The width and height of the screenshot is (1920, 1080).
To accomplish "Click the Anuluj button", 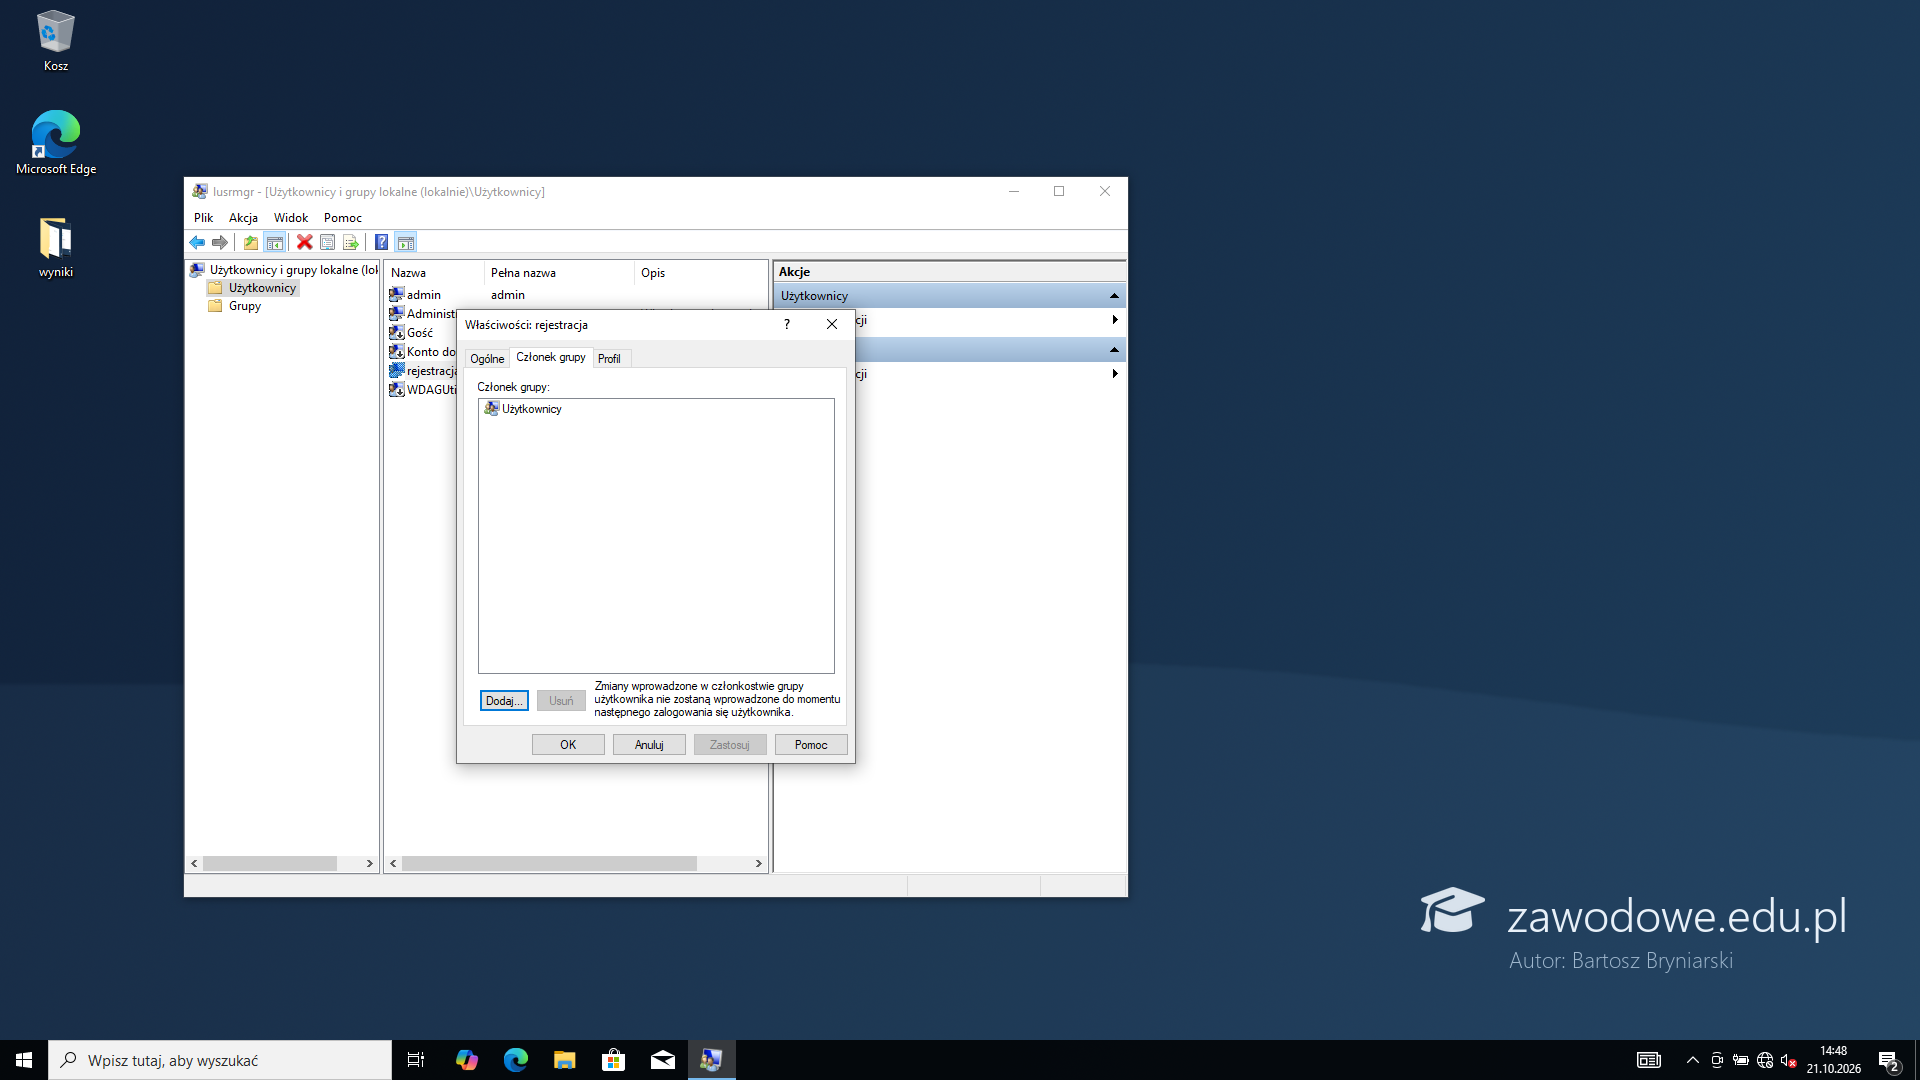I will point(649,745).
